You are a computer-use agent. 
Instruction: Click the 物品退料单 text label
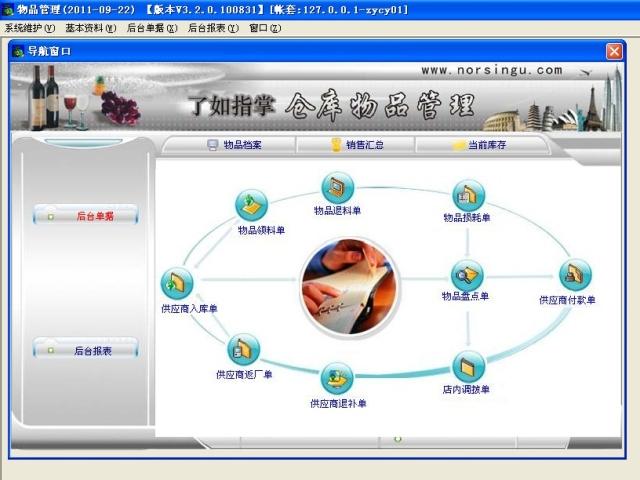tap(337, 211)
